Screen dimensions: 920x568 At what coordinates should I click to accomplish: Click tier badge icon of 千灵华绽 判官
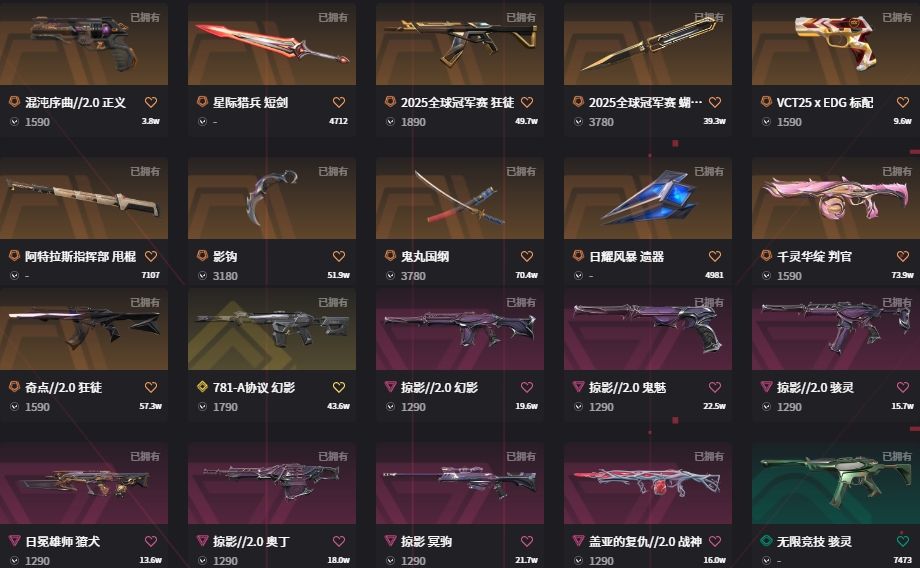[766, 256]
